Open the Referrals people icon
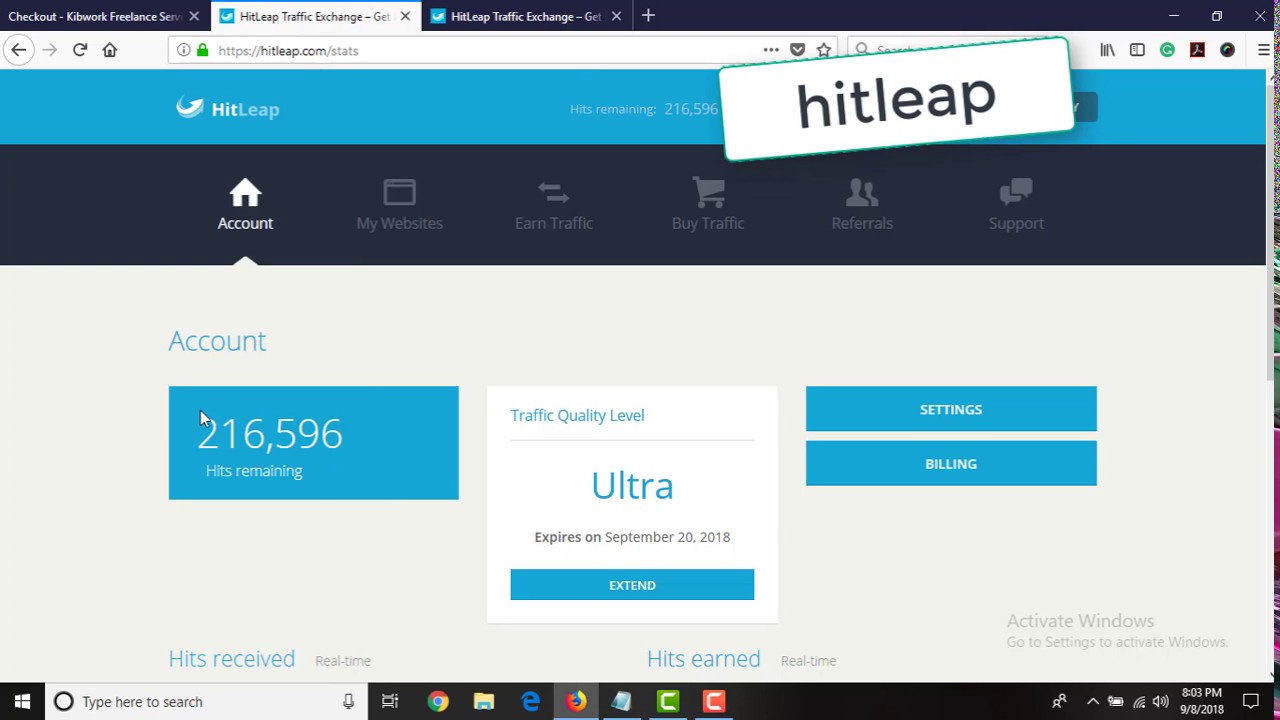The width and height of the screenshot is (1280, 720). click(x=862, y=192)
